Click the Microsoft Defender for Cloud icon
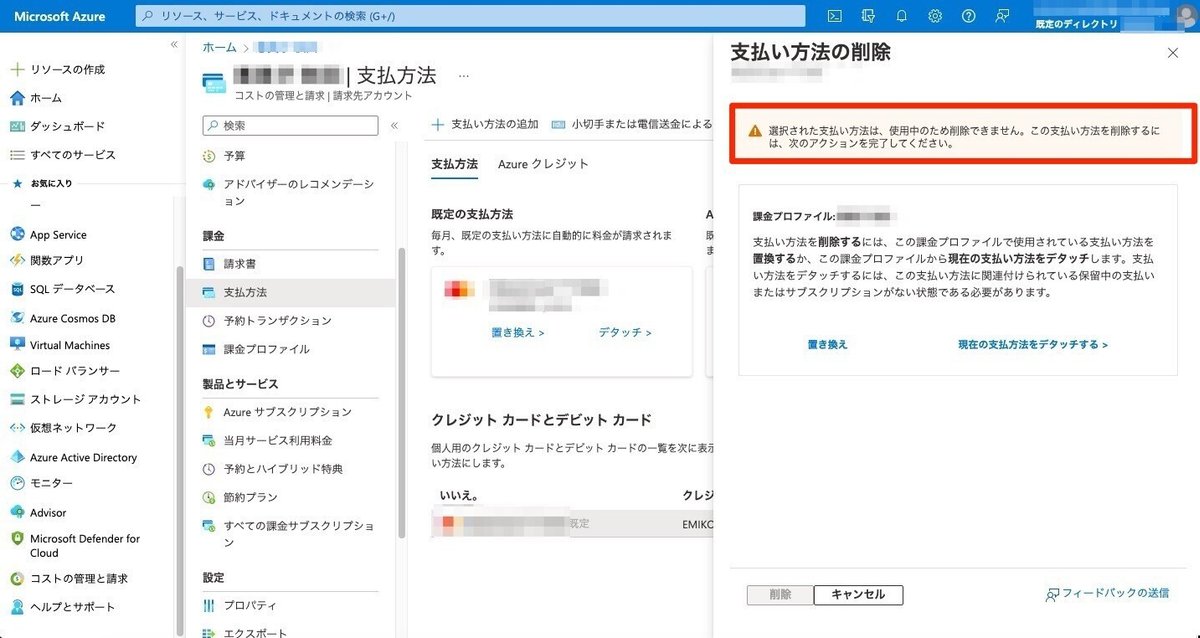Screen dimensions: 1200x638 (x=16, y=539)
